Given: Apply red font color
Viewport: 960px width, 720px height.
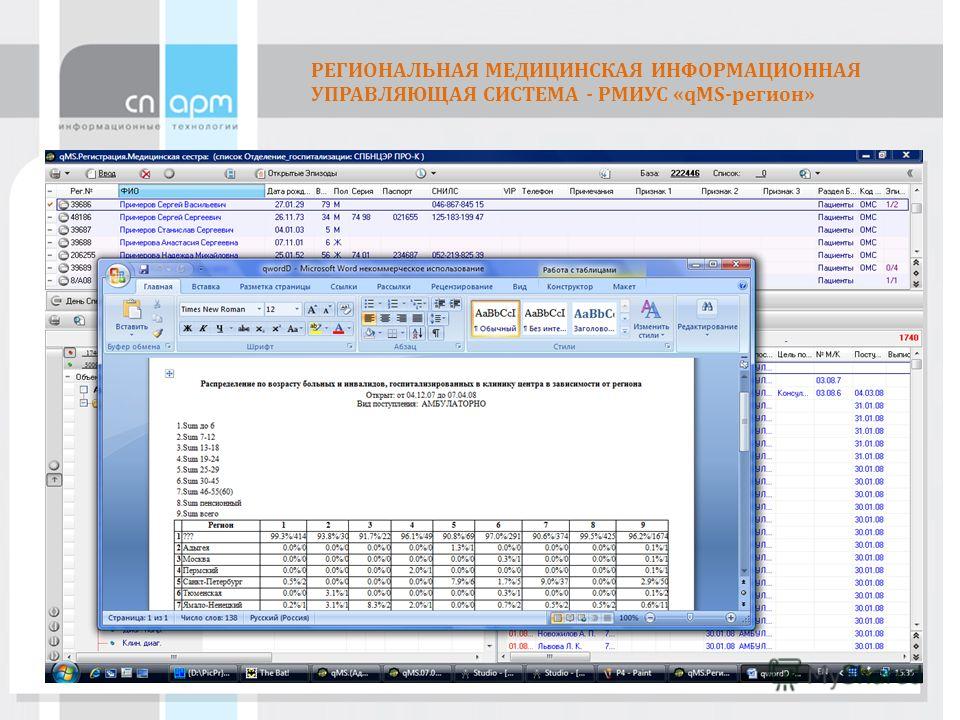Looking at the screenshot, I should pyautogui.click(x=338, y=329).
